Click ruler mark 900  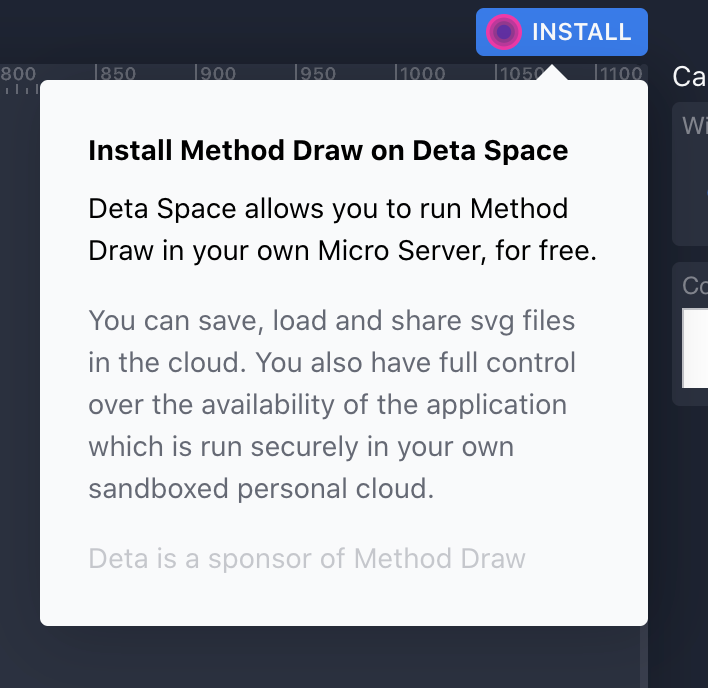click(217, 73)
